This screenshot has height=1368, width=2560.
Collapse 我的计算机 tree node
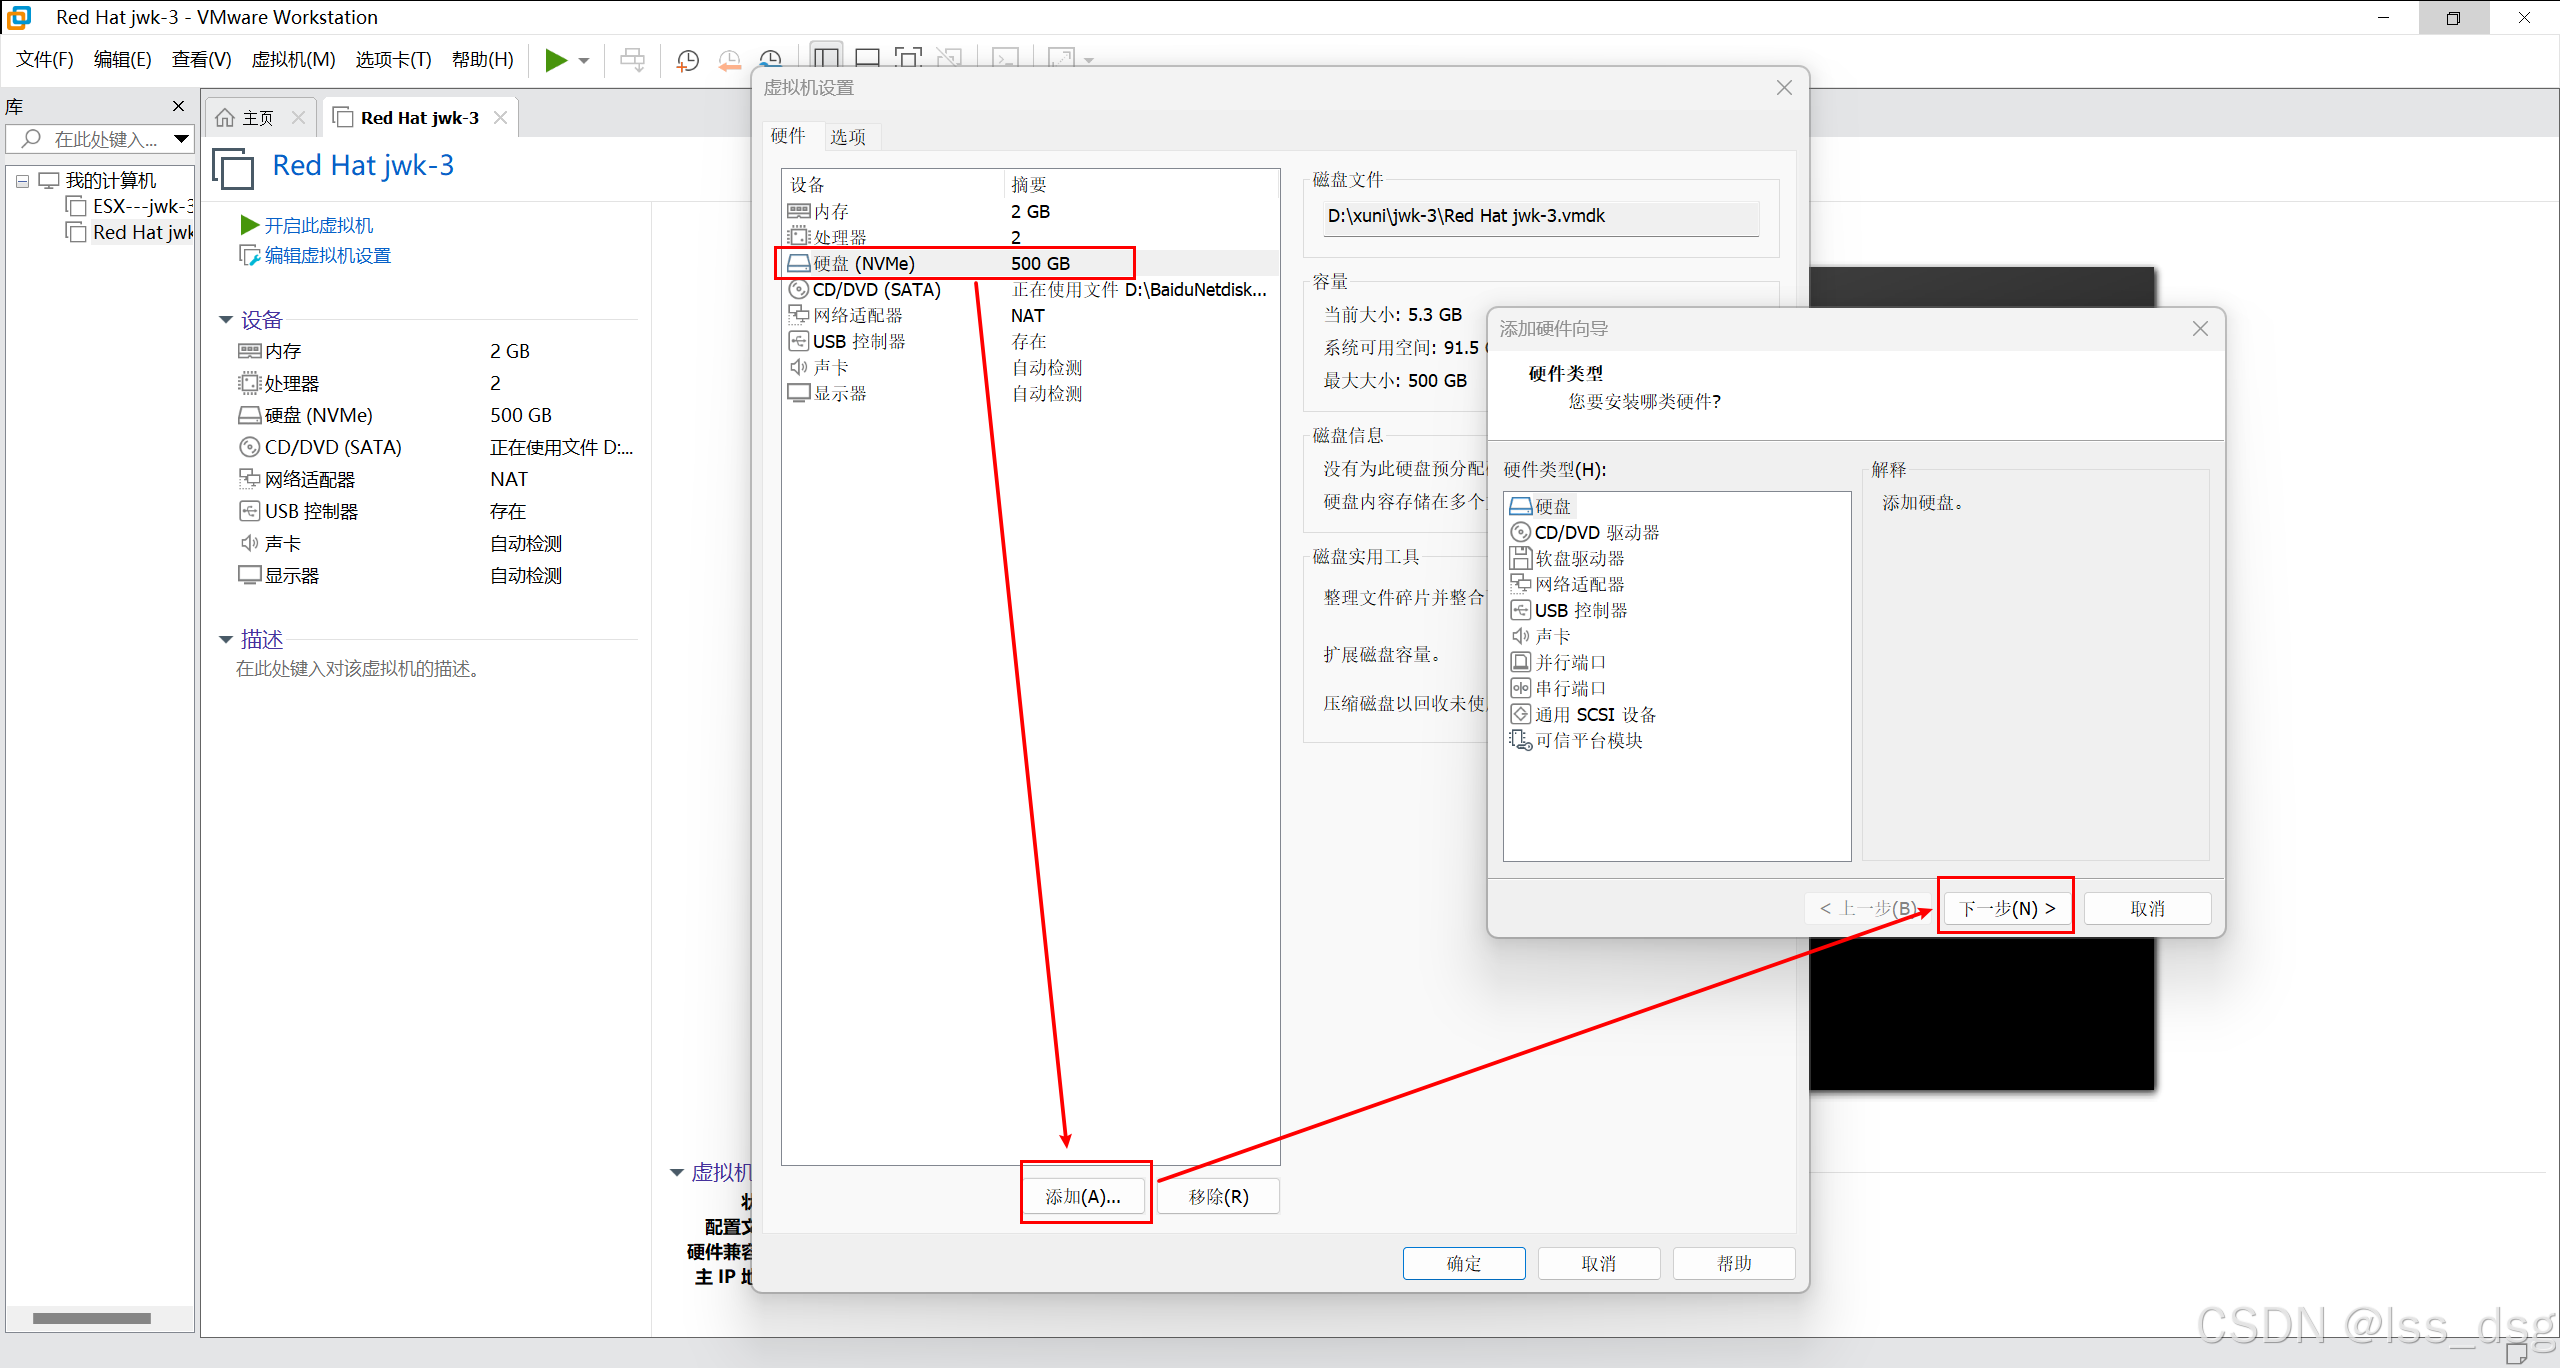pyautogui.click(x=22, y=181)
